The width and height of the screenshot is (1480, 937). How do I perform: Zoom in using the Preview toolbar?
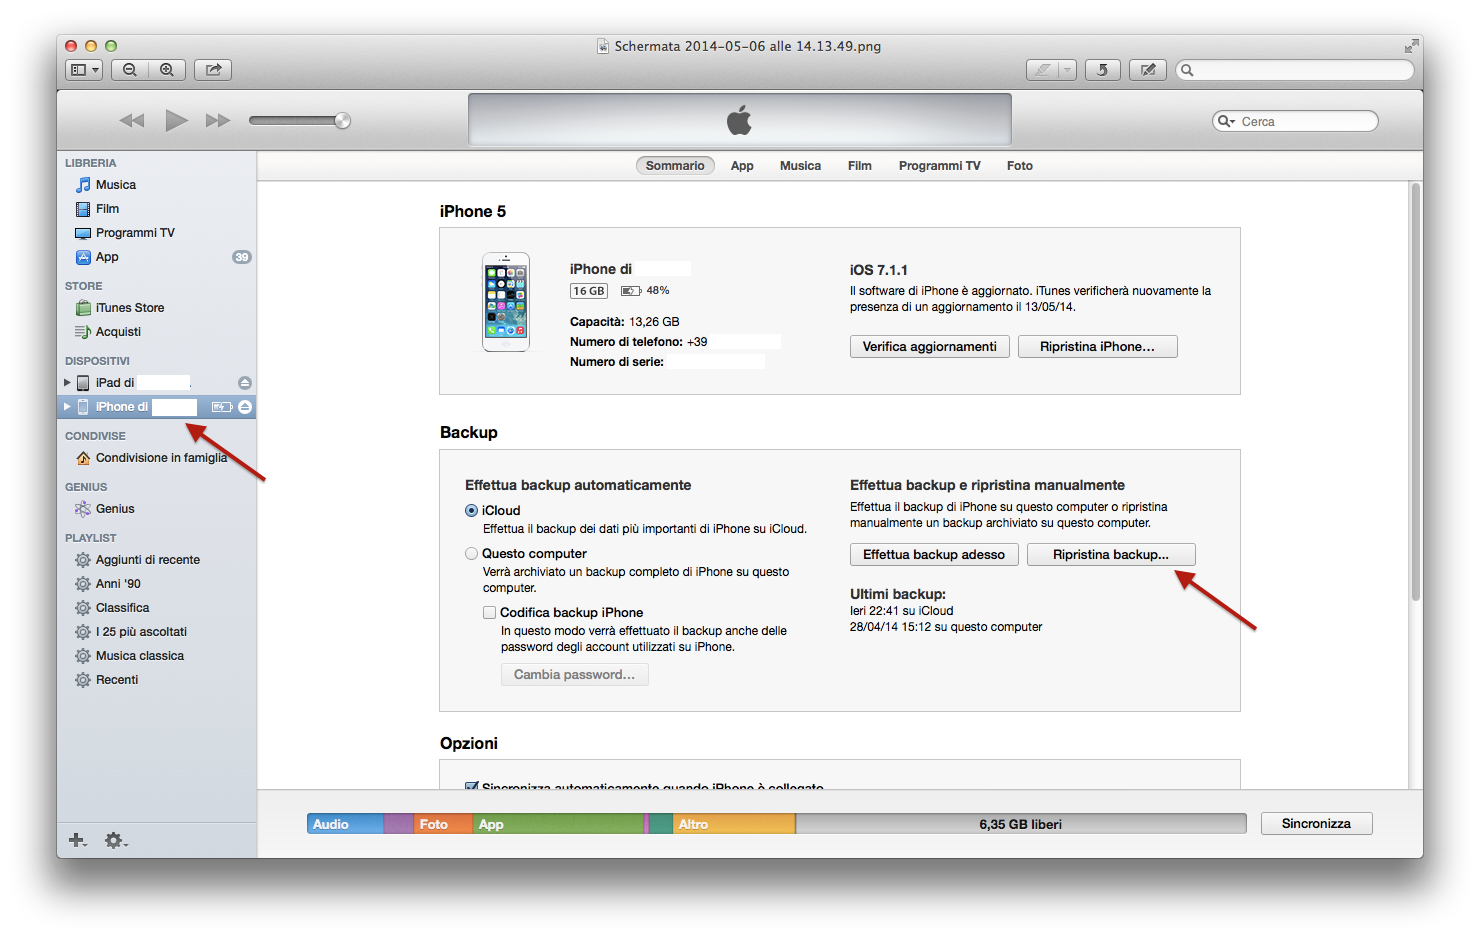pyautogui.click(x=167, y=70)
